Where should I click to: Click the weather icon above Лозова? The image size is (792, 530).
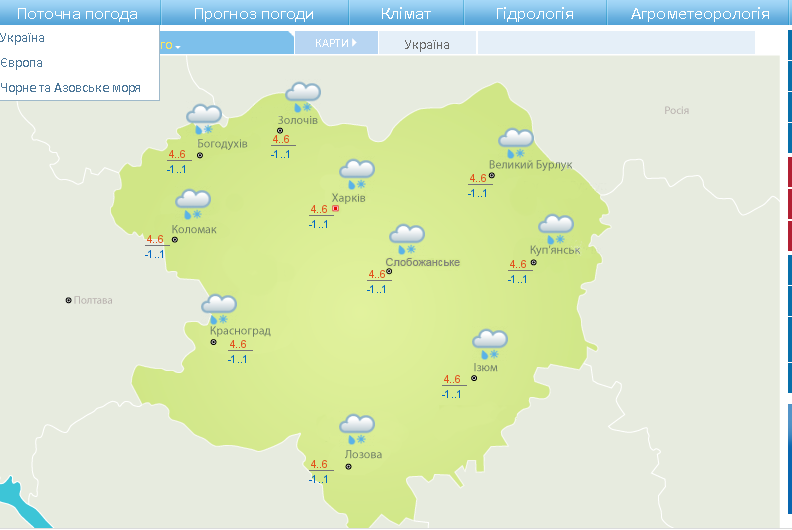pos(357,429)
